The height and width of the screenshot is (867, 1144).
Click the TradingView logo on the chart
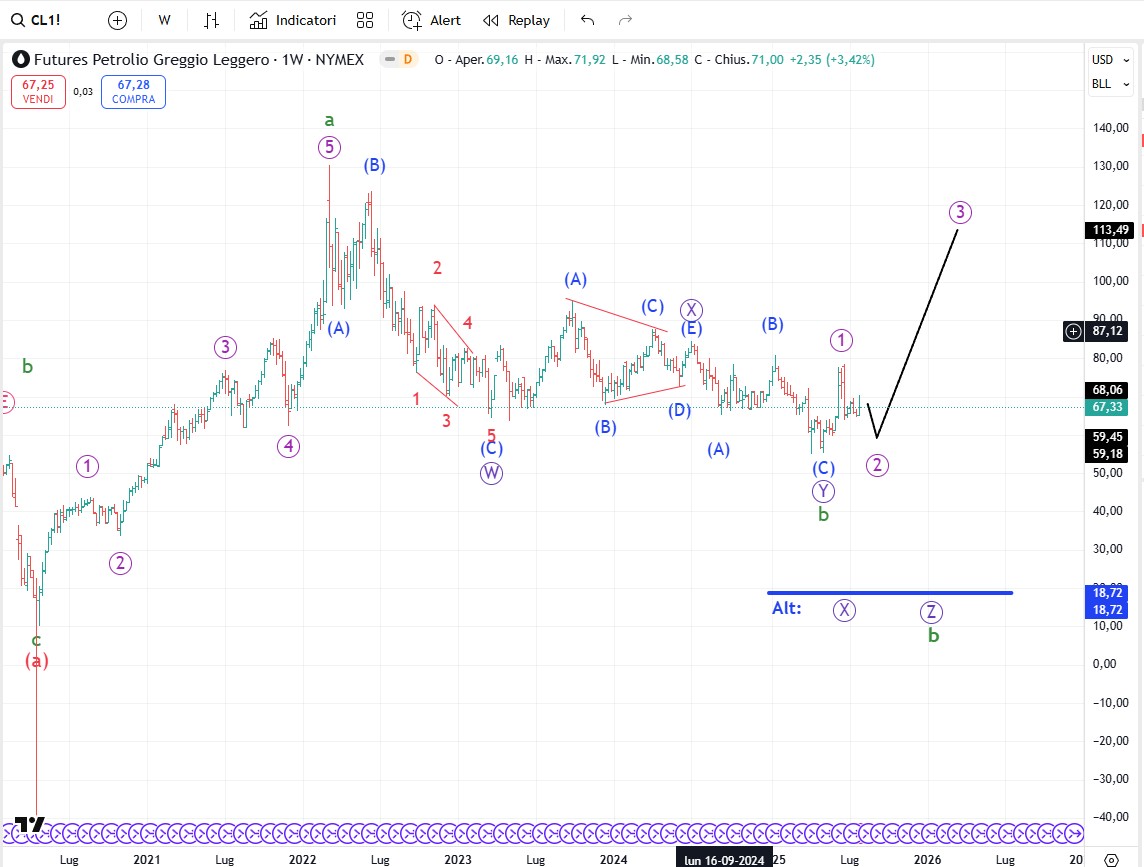(30, 825)
